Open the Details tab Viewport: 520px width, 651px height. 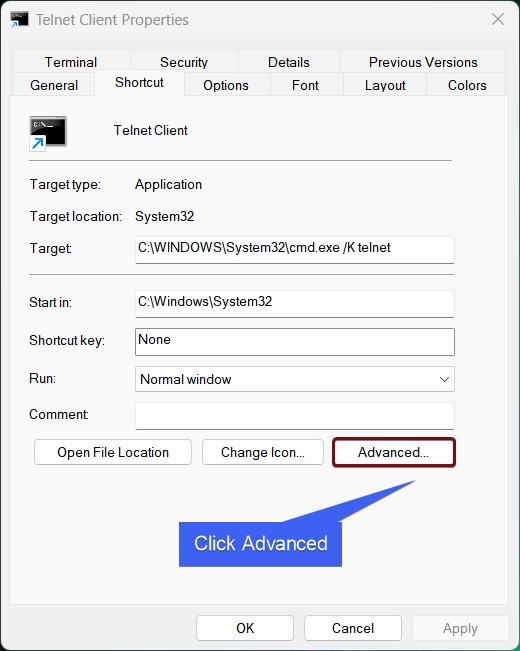pos(289,62)
